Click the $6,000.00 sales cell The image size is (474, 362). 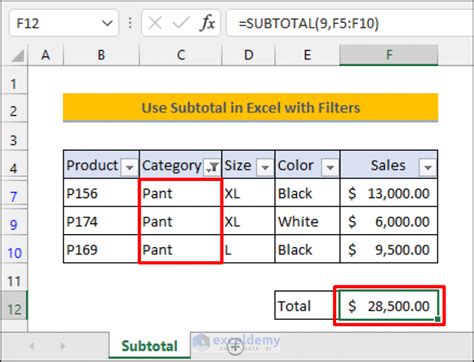pos(389,221)
